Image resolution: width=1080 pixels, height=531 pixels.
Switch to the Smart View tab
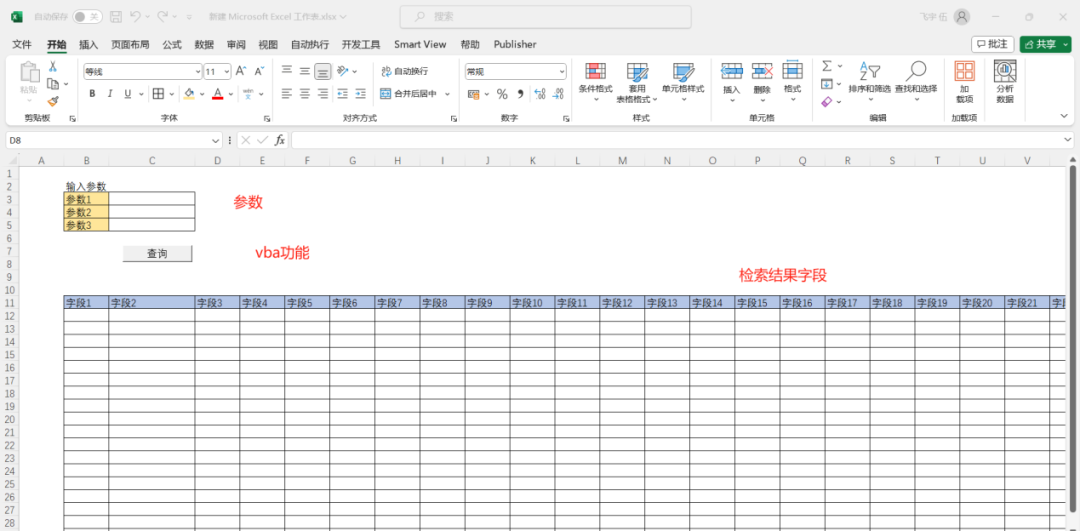(420, 44)
